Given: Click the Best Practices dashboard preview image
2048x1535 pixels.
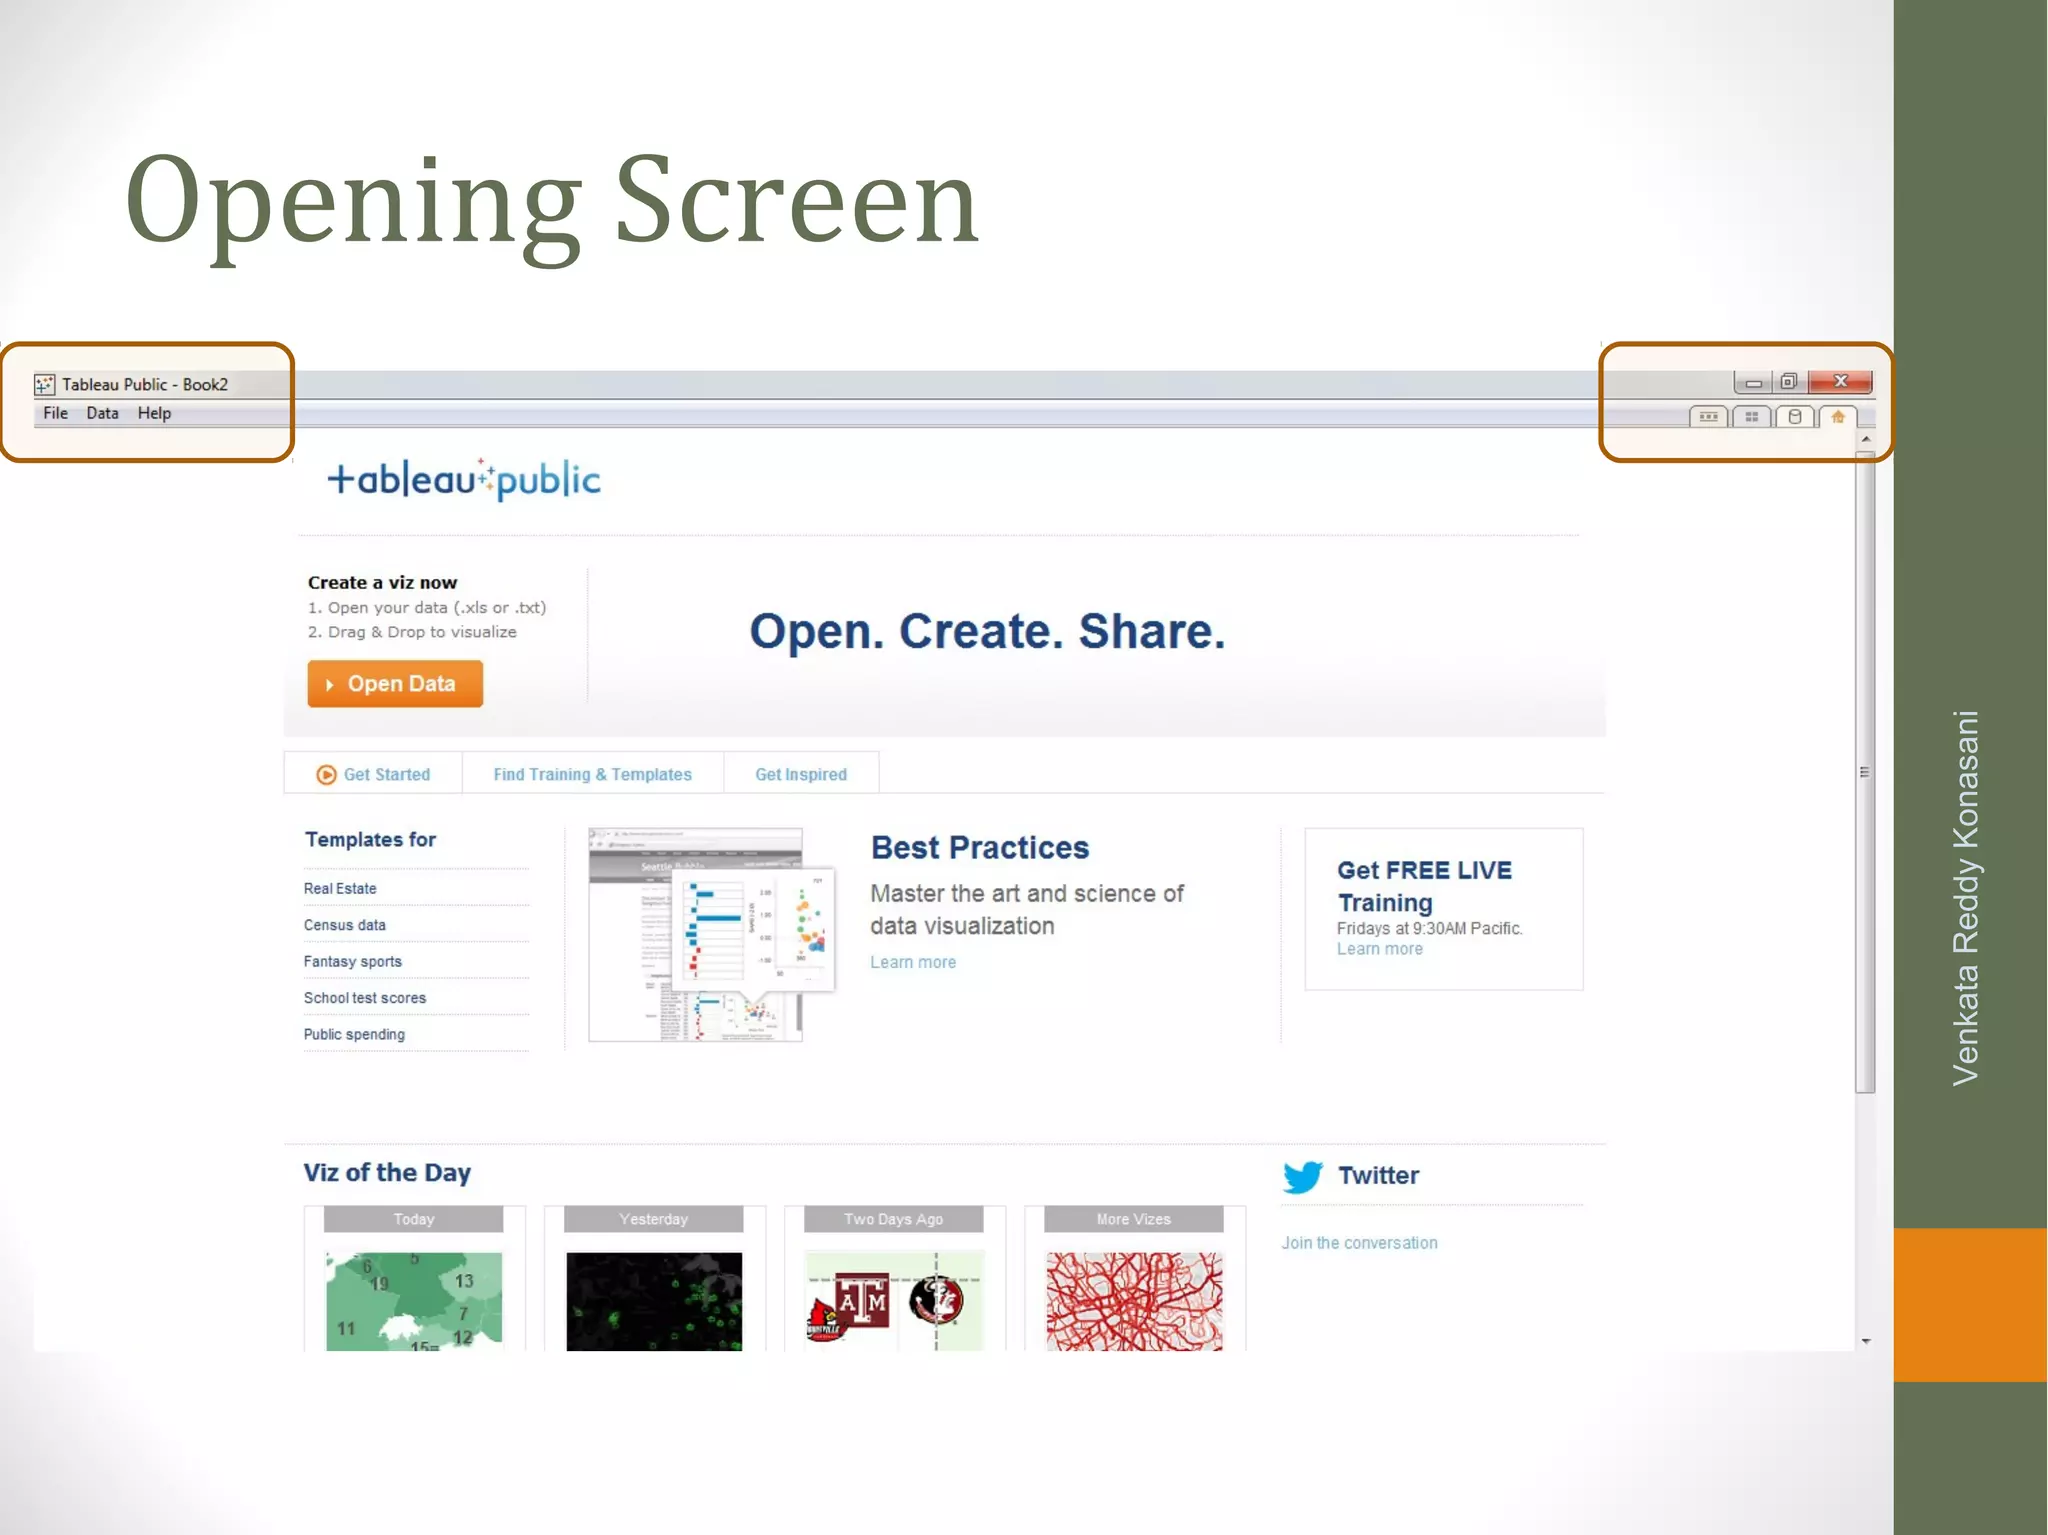Looking at the screenshot, I should (x=711, y=935).
